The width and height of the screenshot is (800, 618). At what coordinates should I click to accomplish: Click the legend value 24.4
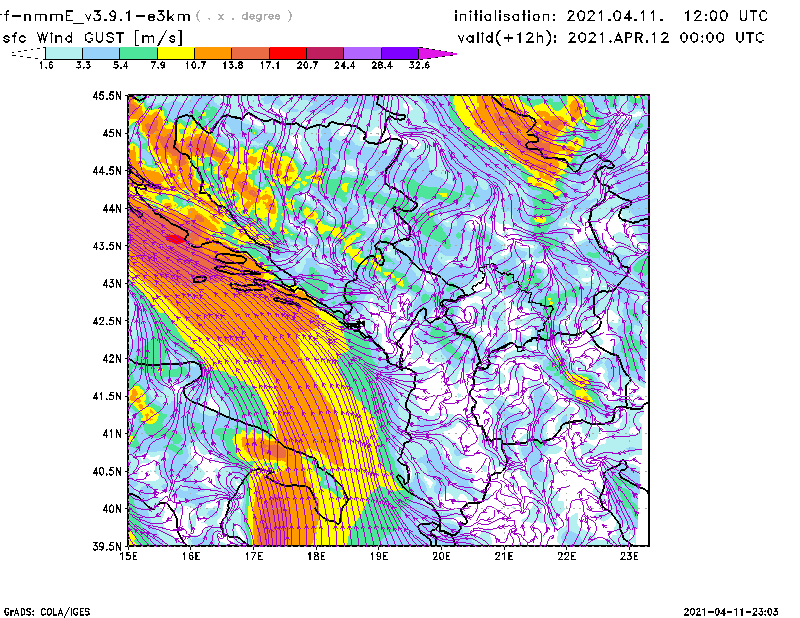(x=344, y=65)
